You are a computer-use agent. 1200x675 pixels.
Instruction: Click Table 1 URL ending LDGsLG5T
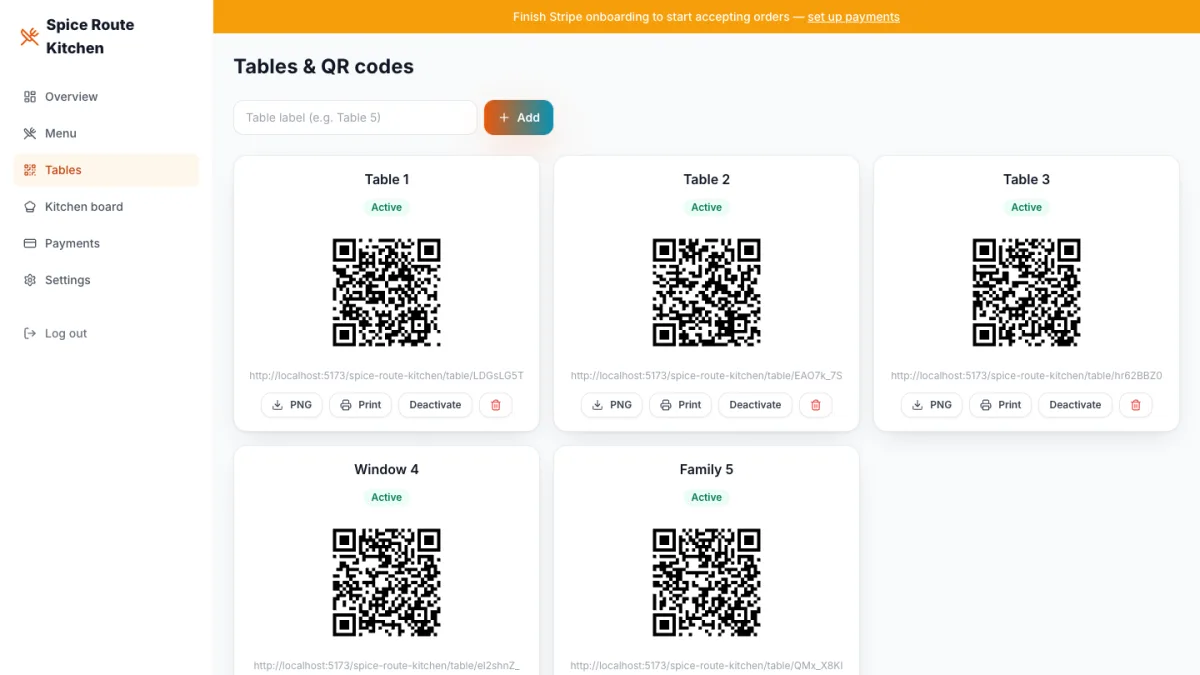387,376
